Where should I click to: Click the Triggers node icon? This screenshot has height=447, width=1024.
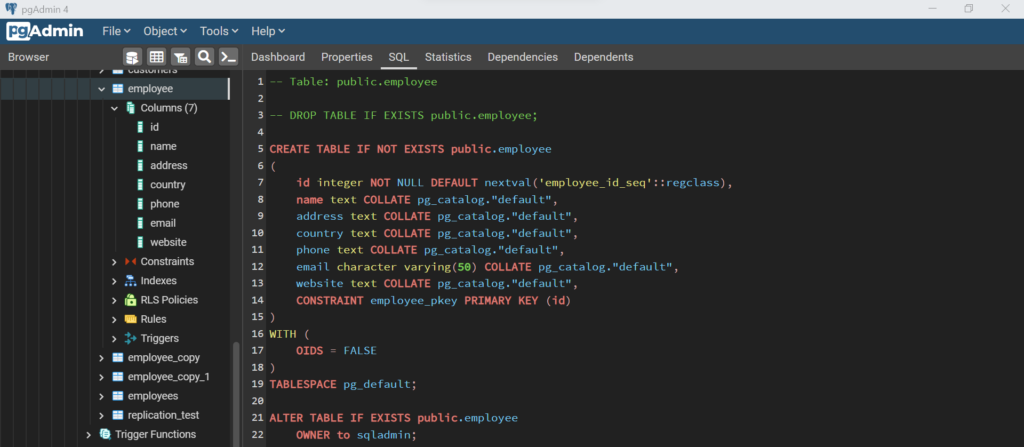click(130, 339)
